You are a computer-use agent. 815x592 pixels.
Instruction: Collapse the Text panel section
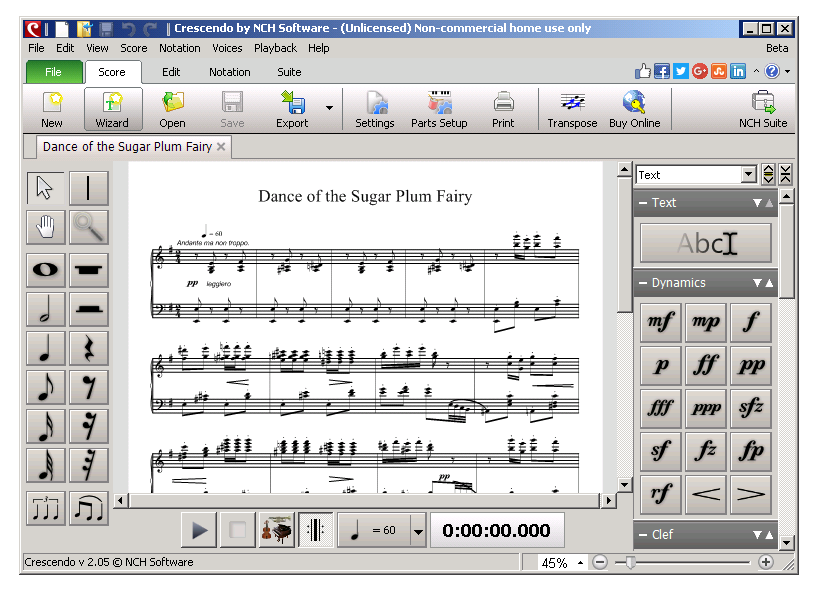tap(643, 203)
